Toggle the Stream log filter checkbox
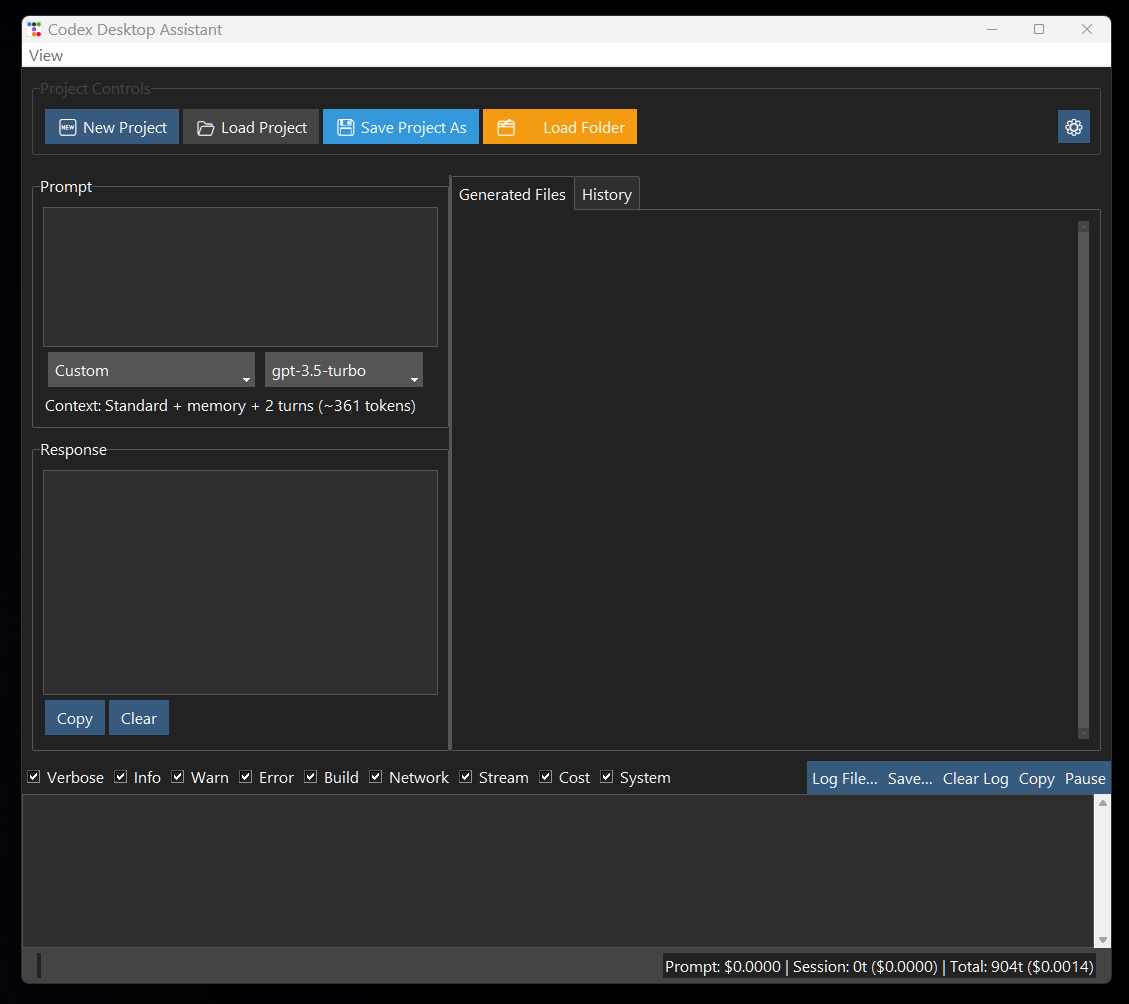Screen dimensions: 1129x1004 466,777
